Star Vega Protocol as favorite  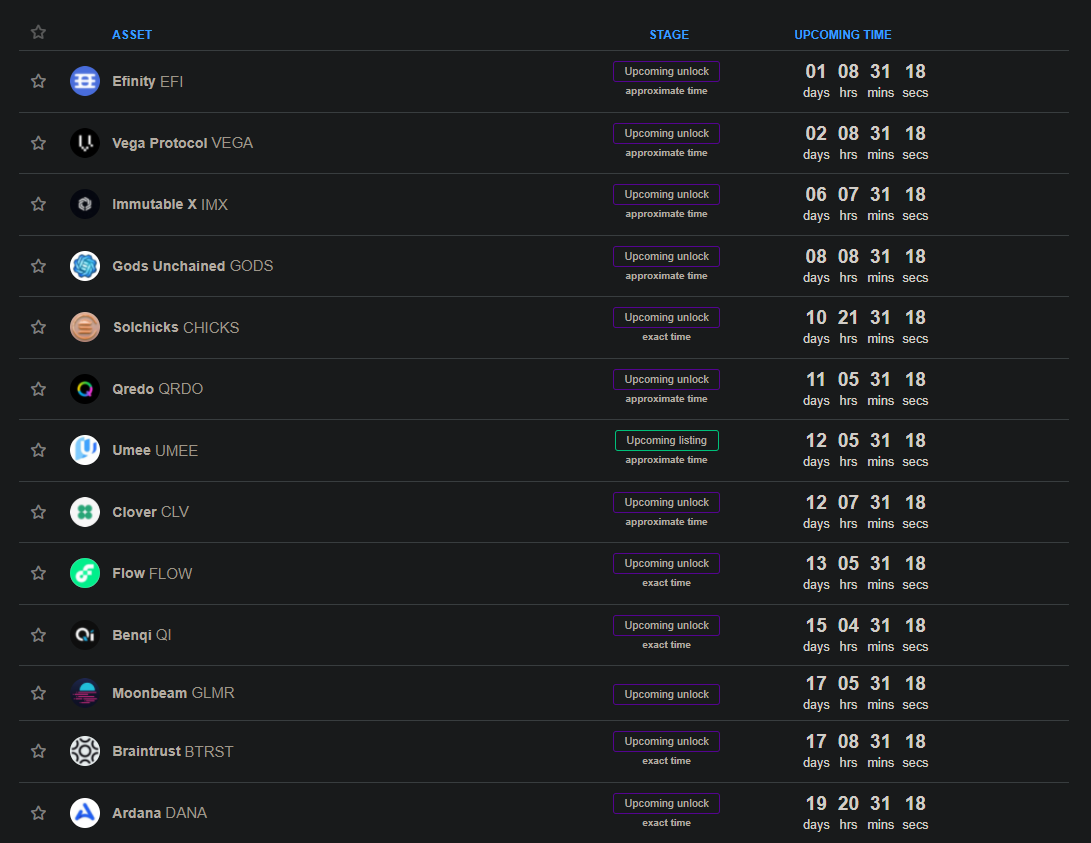[38, 143]
